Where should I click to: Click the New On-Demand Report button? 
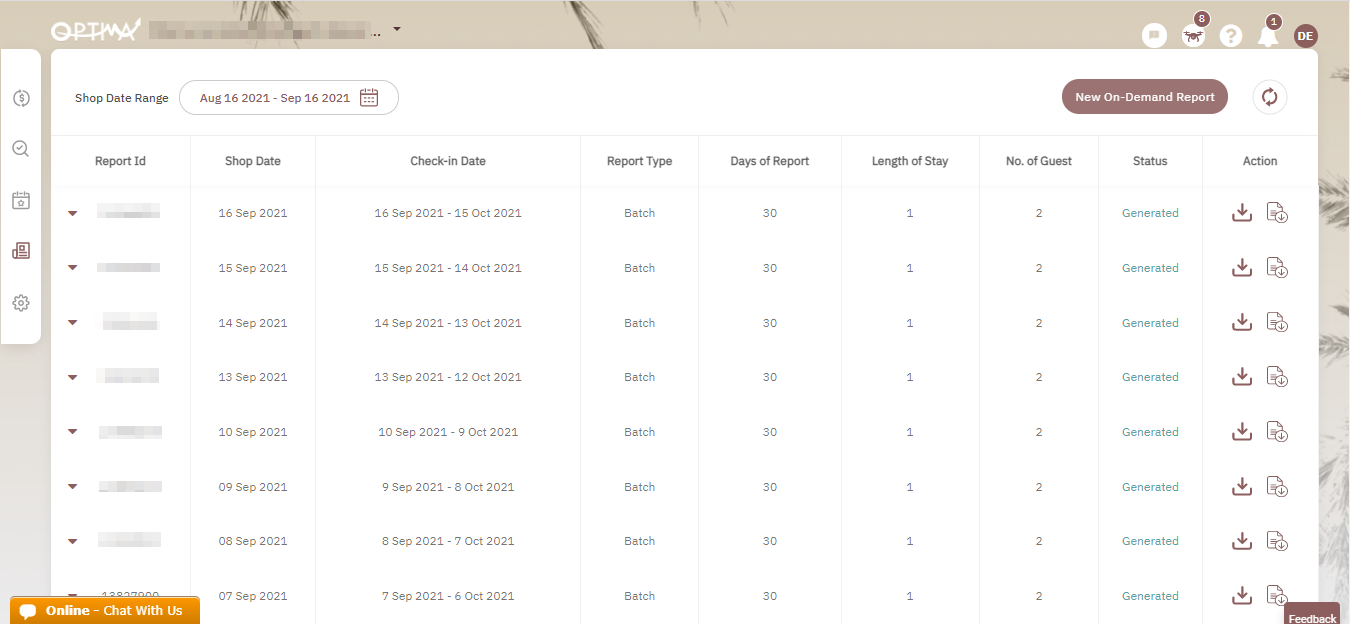point(1145,97)
